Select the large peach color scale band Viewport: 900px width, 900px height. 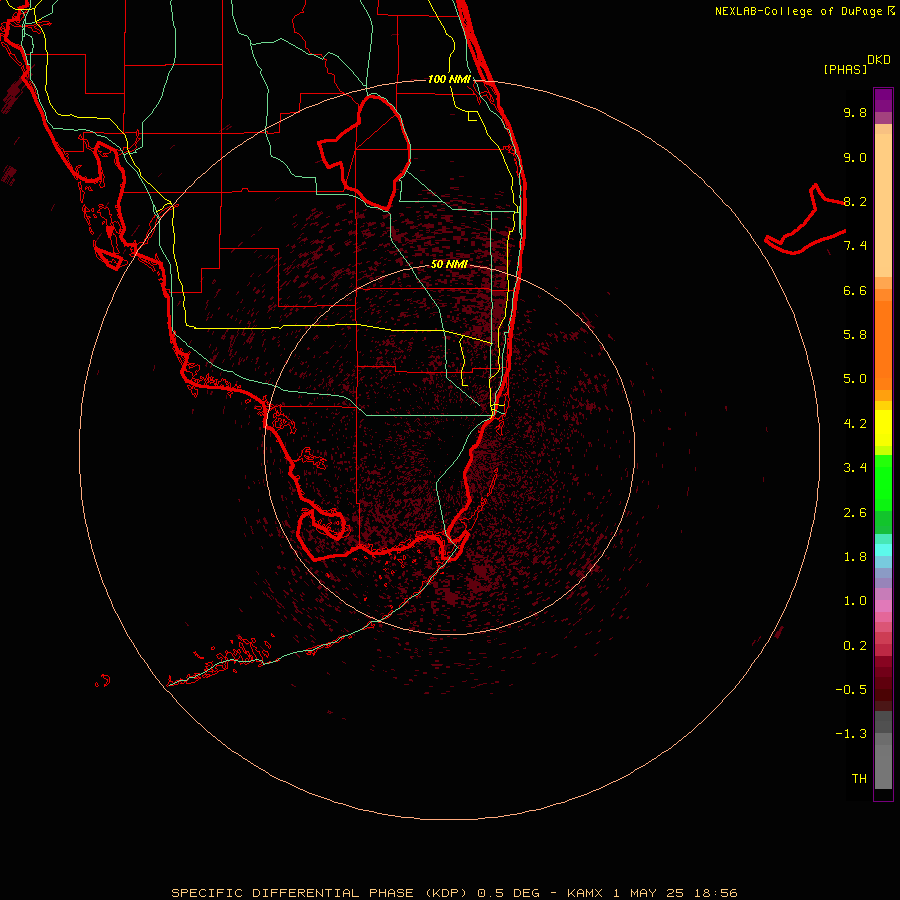pyautogui.click(x=883, y=205)
